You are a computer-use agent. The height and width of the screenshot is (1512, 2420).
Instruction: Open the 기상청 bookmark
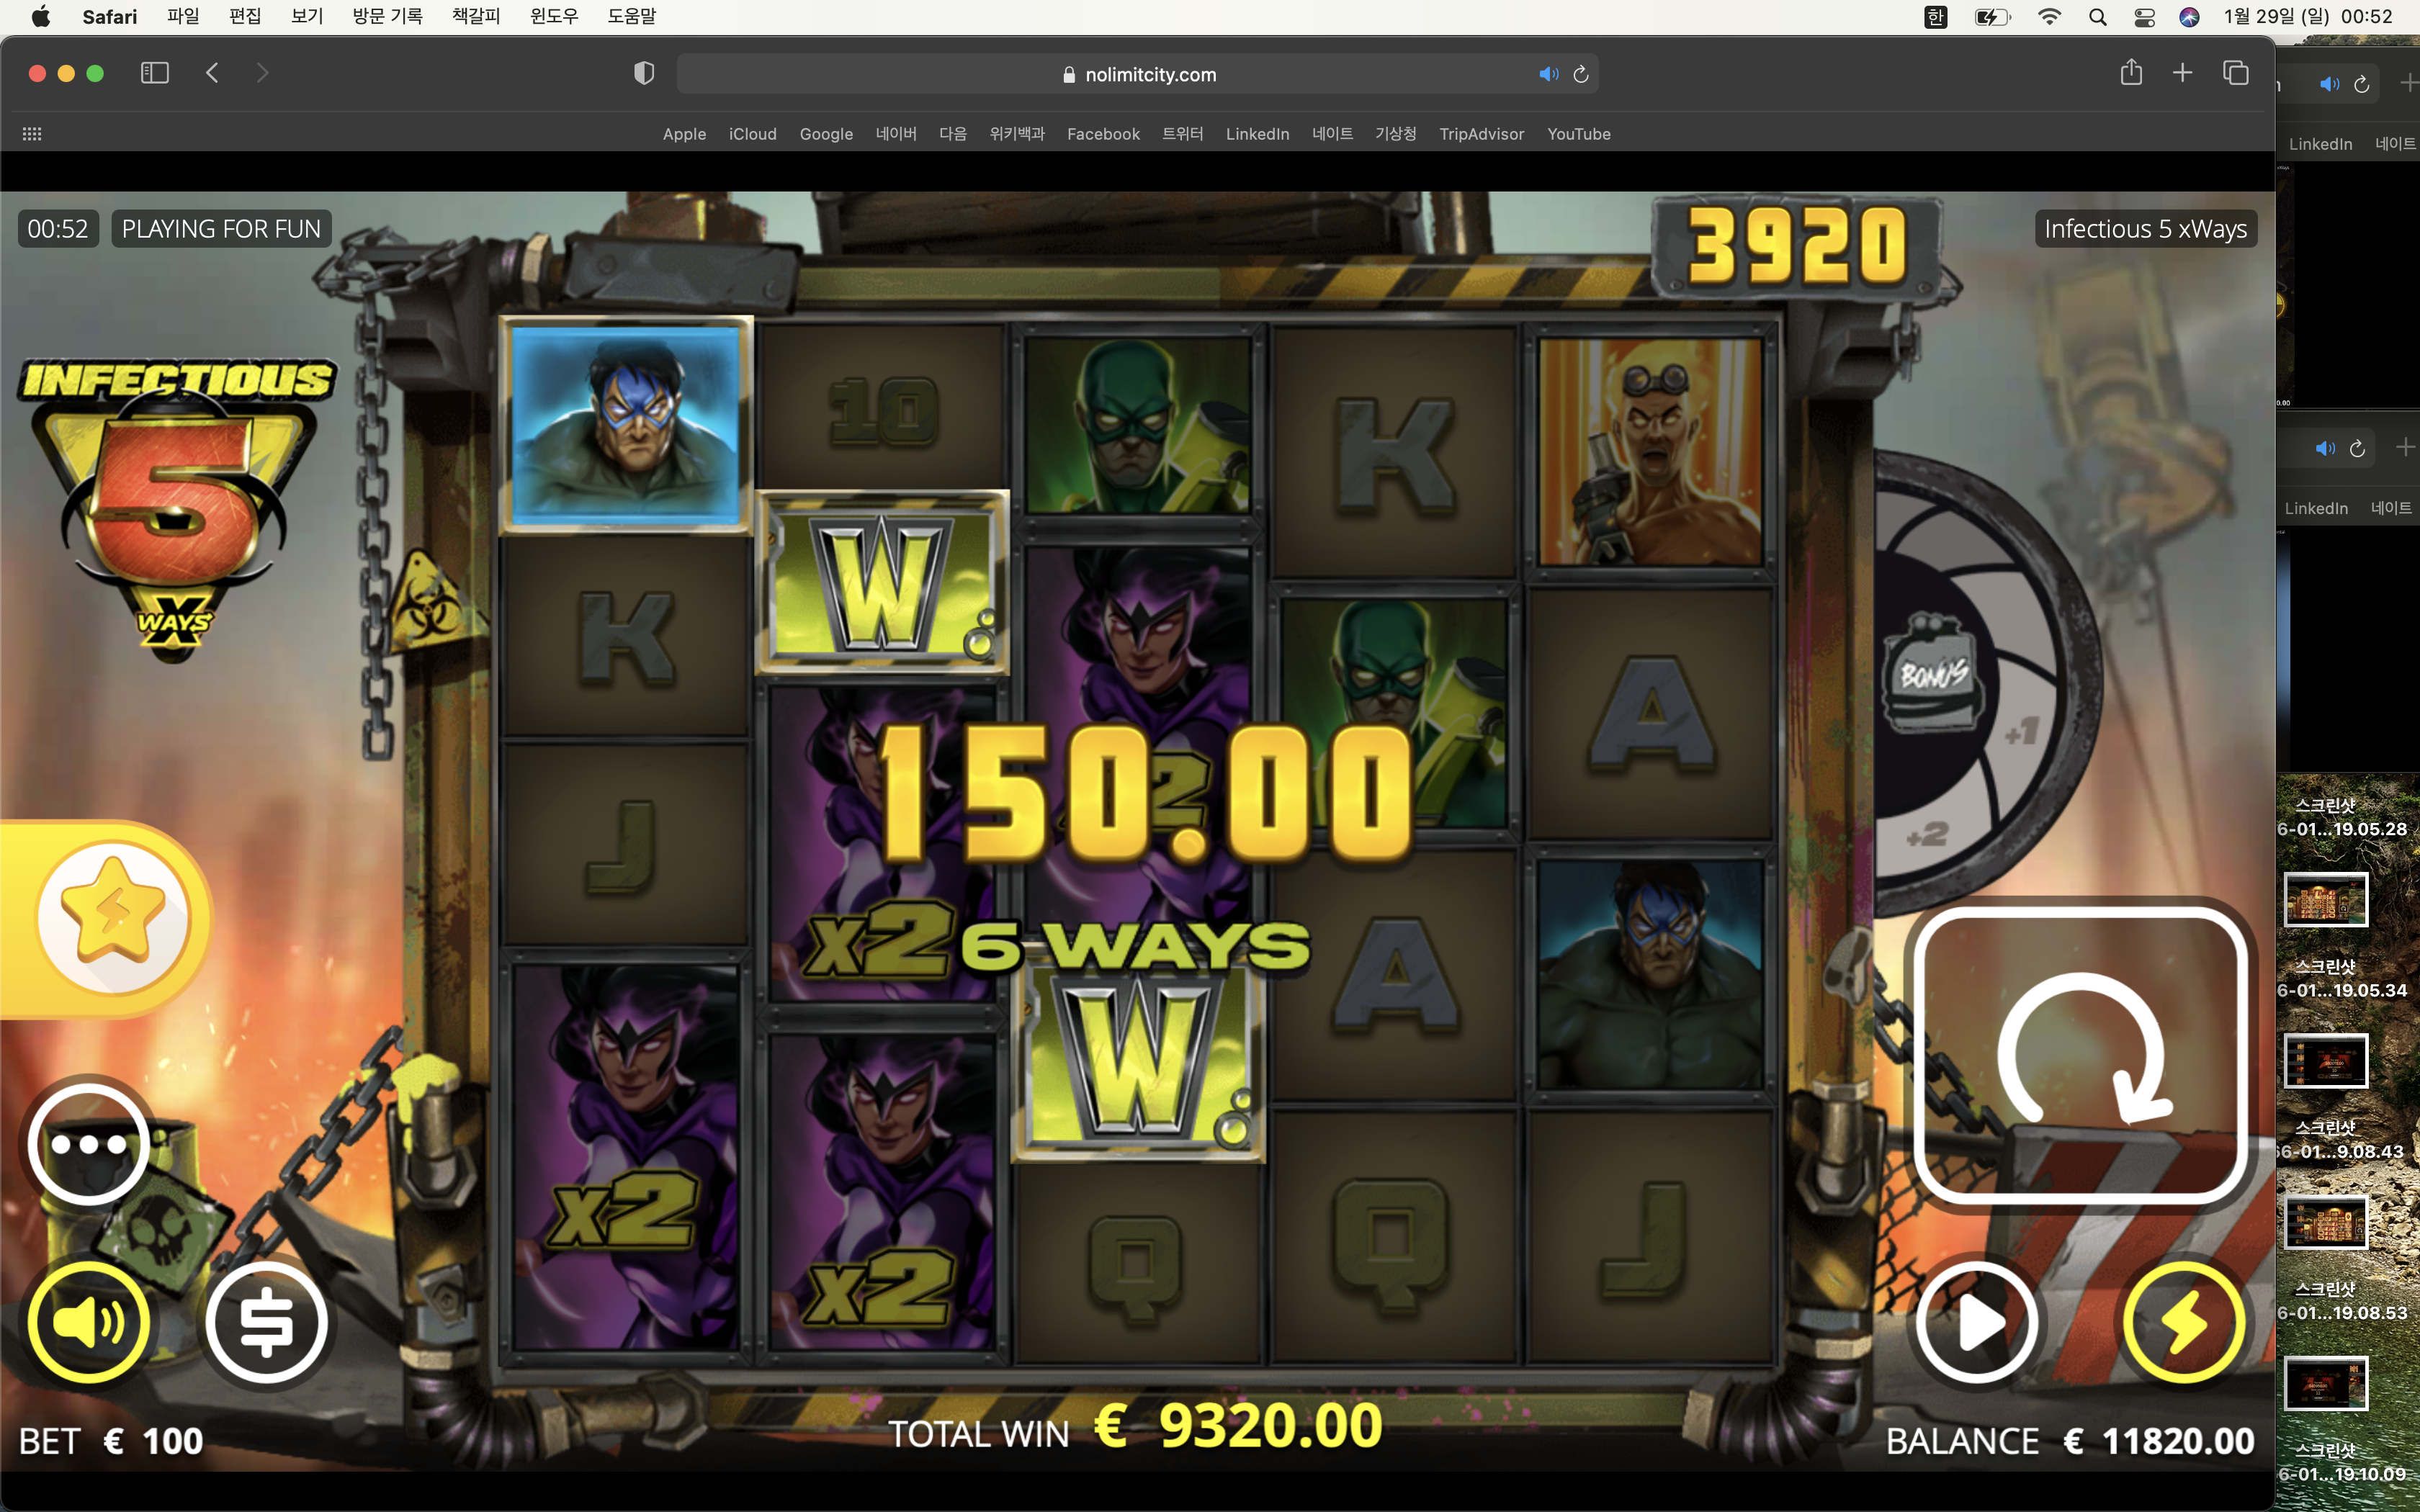[x=1395, y=134]
